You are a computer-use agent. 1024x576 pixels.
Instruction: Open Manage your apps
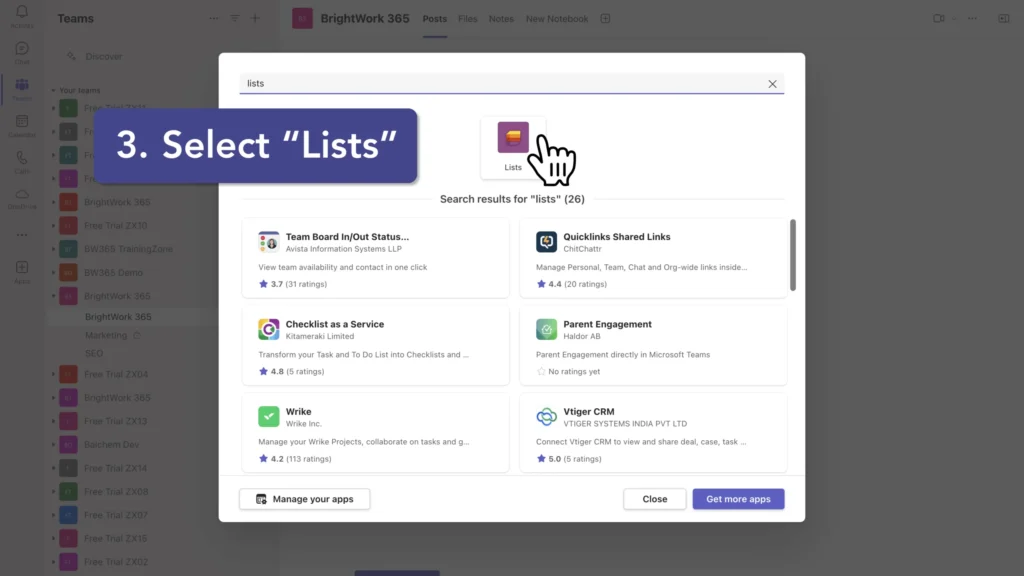tap(304, 498)
